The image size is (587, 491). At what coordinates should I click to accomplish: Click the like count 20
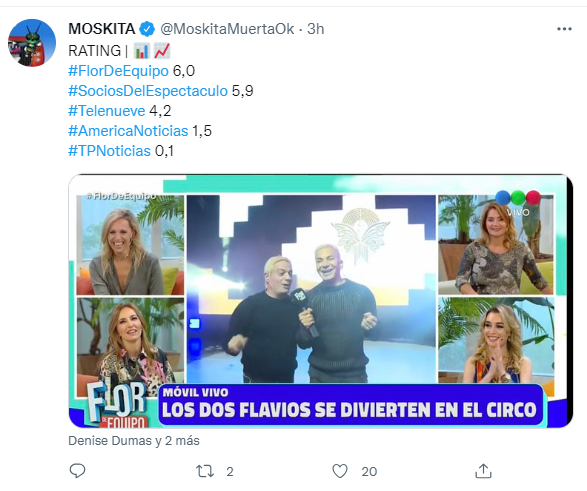tap(369, 472)
